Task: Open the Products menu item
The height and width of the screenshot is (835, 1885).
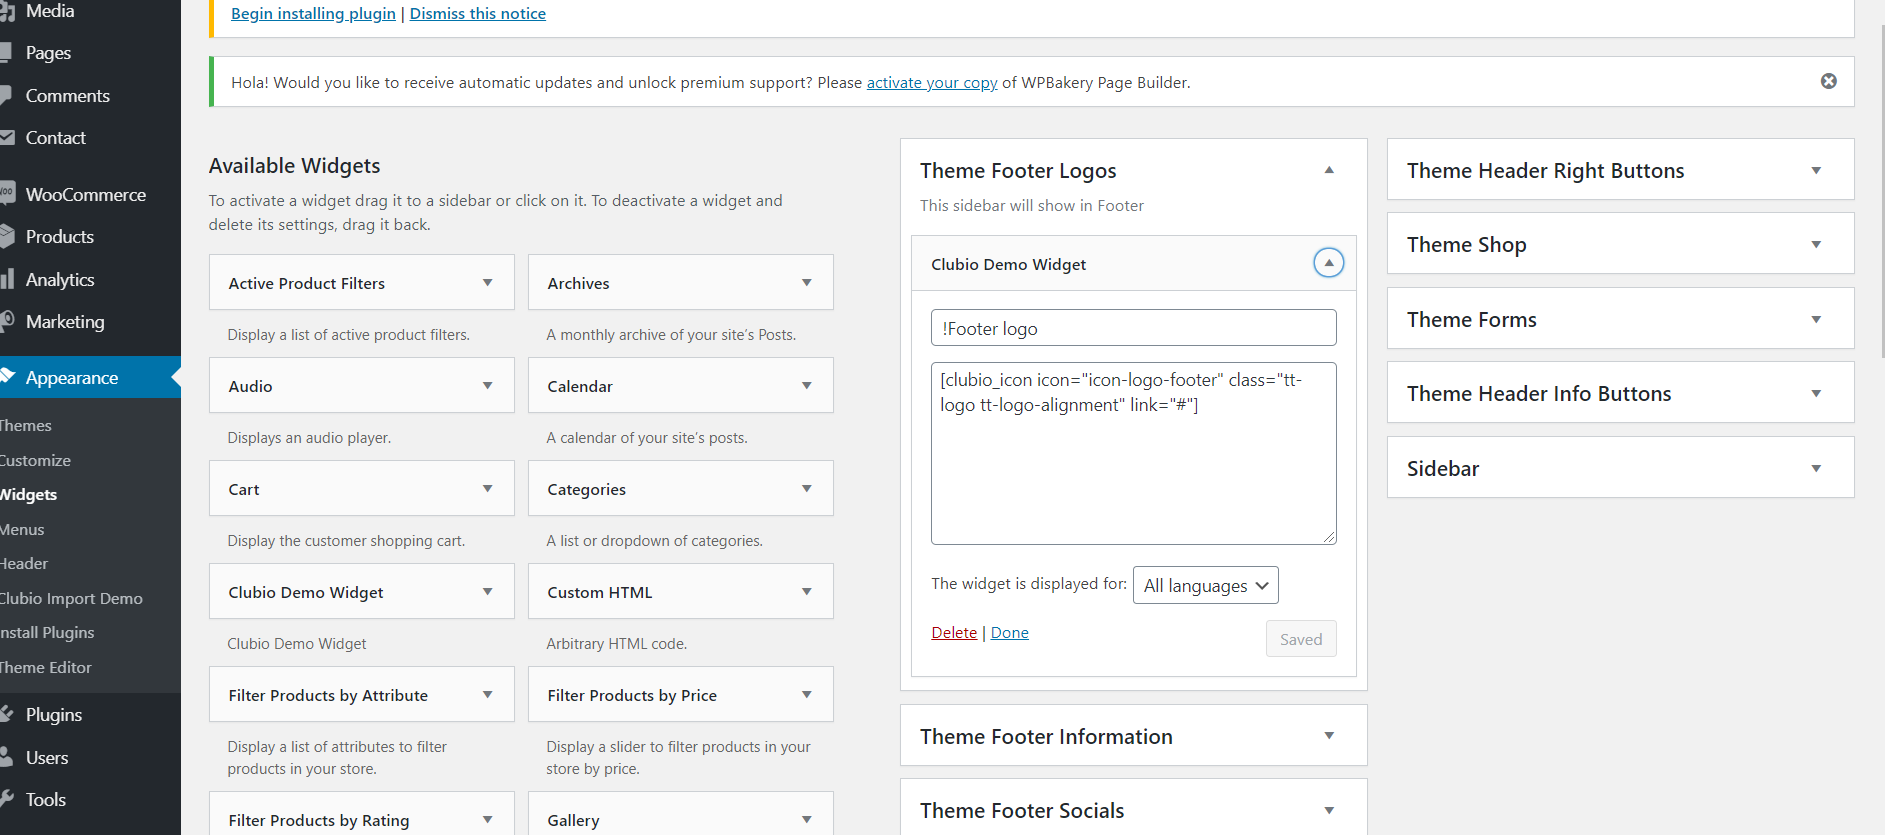Action: click(x=60, y=237)
